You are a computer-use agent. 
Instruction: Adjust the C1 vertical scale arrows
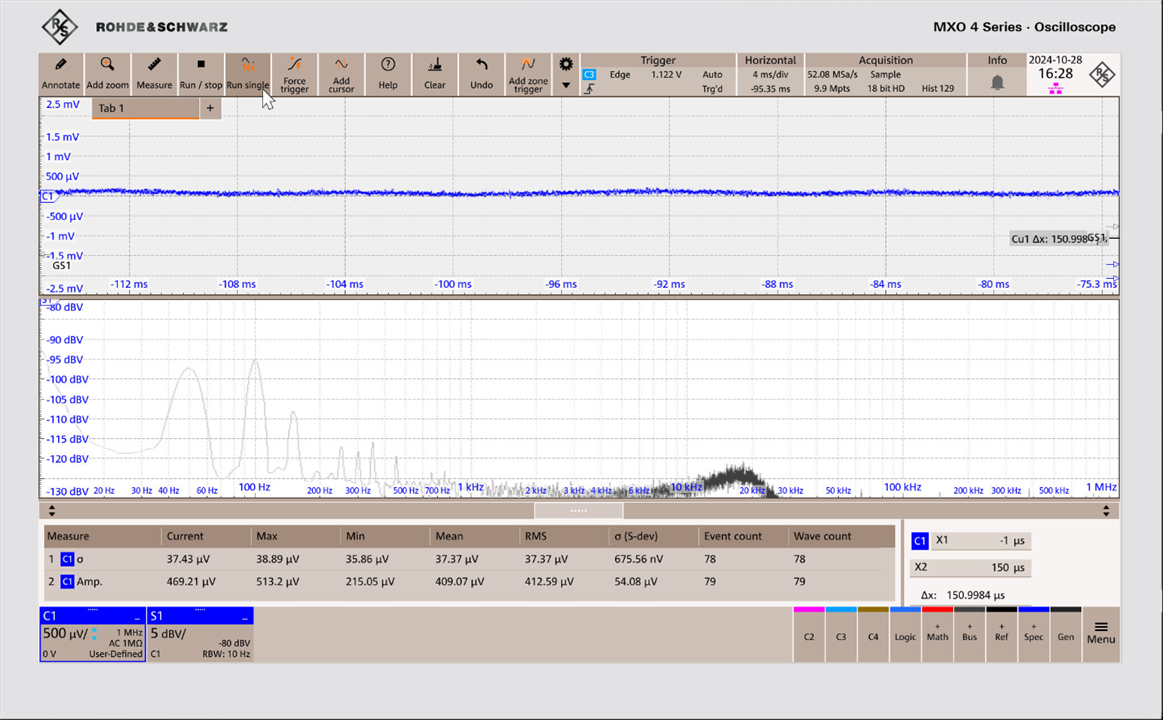click(x=94, y=634)
